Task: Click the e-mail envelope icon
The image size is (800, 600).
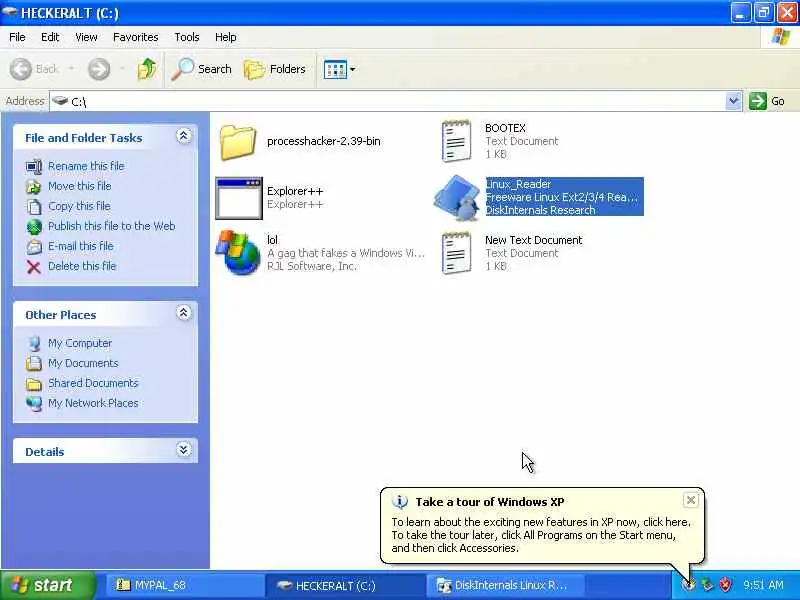Action: point(34,247)
